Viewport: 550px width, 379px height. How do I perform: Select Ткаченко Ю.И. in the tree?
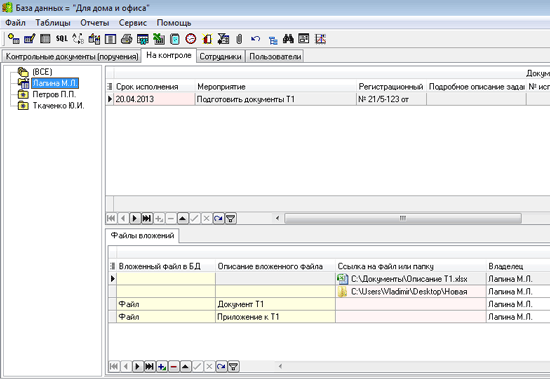point(58,106)
